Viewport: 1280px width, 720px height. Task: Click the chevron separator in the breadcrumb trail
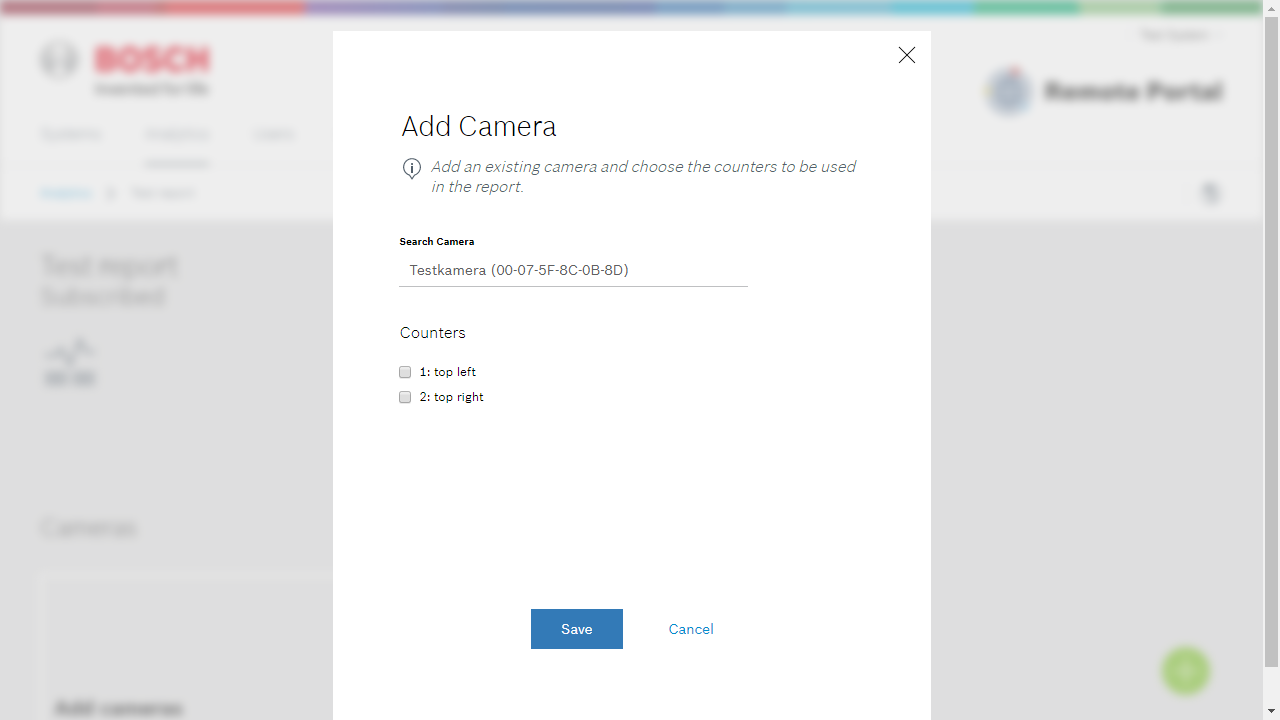pos(110,193)
